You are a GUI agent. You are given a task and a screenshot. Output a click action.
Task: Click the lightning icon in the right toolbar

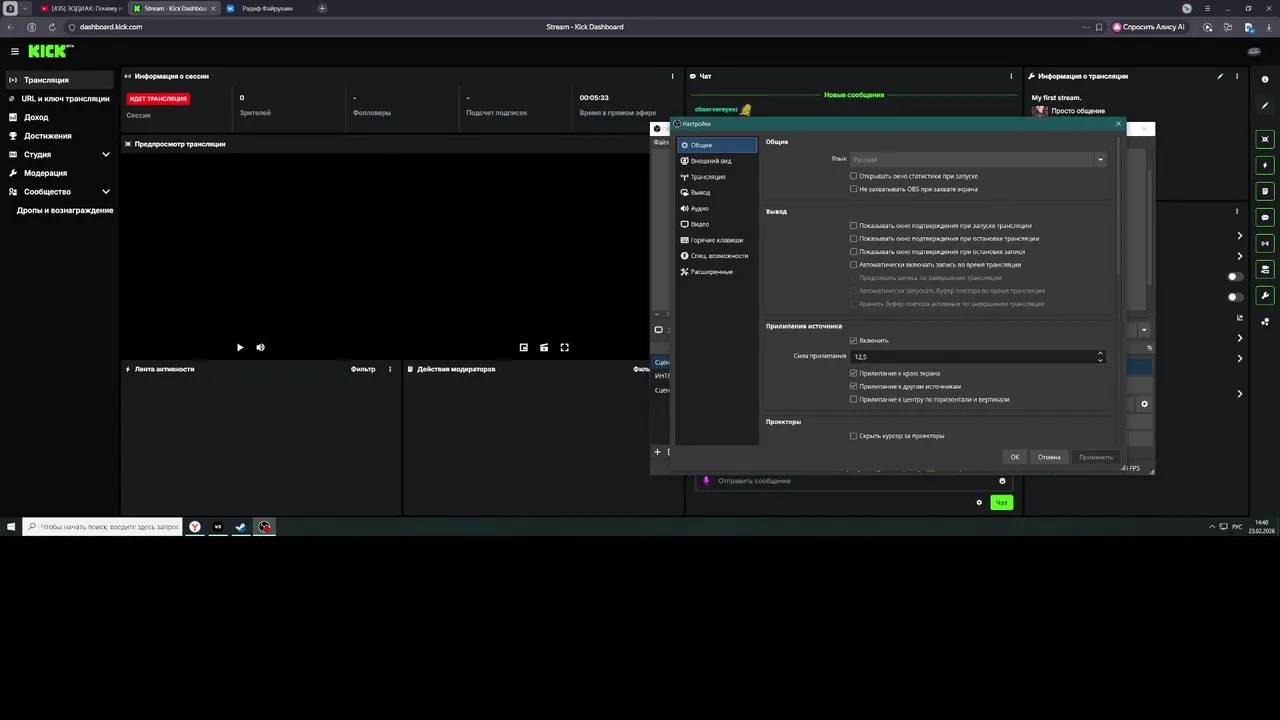pyautogui.click(x=1265, y=165)
